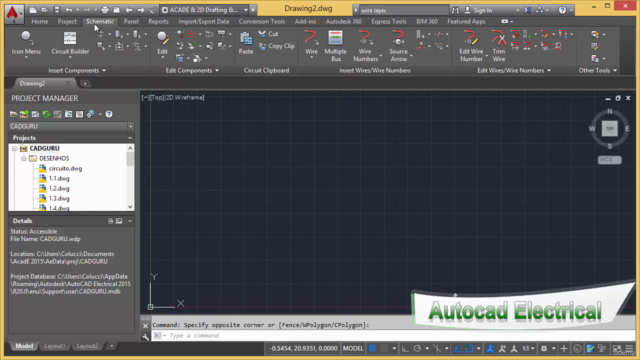Click the Open Project icon in Project Manager
640x360 pixels.
coord(13,114)
